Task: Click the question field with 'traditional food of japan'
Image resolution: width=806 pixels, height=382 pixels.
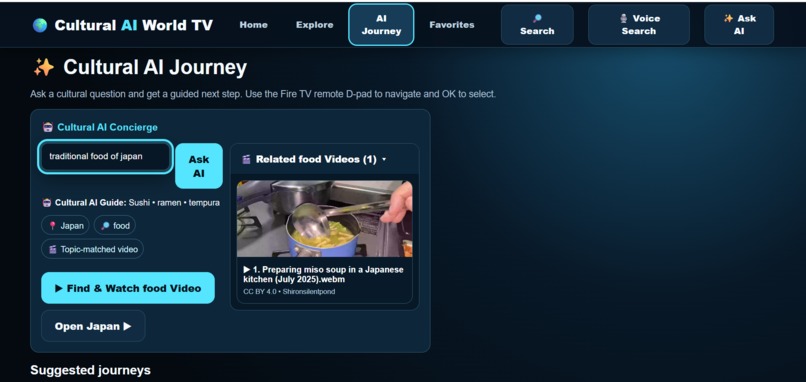Action: [105, 157]
